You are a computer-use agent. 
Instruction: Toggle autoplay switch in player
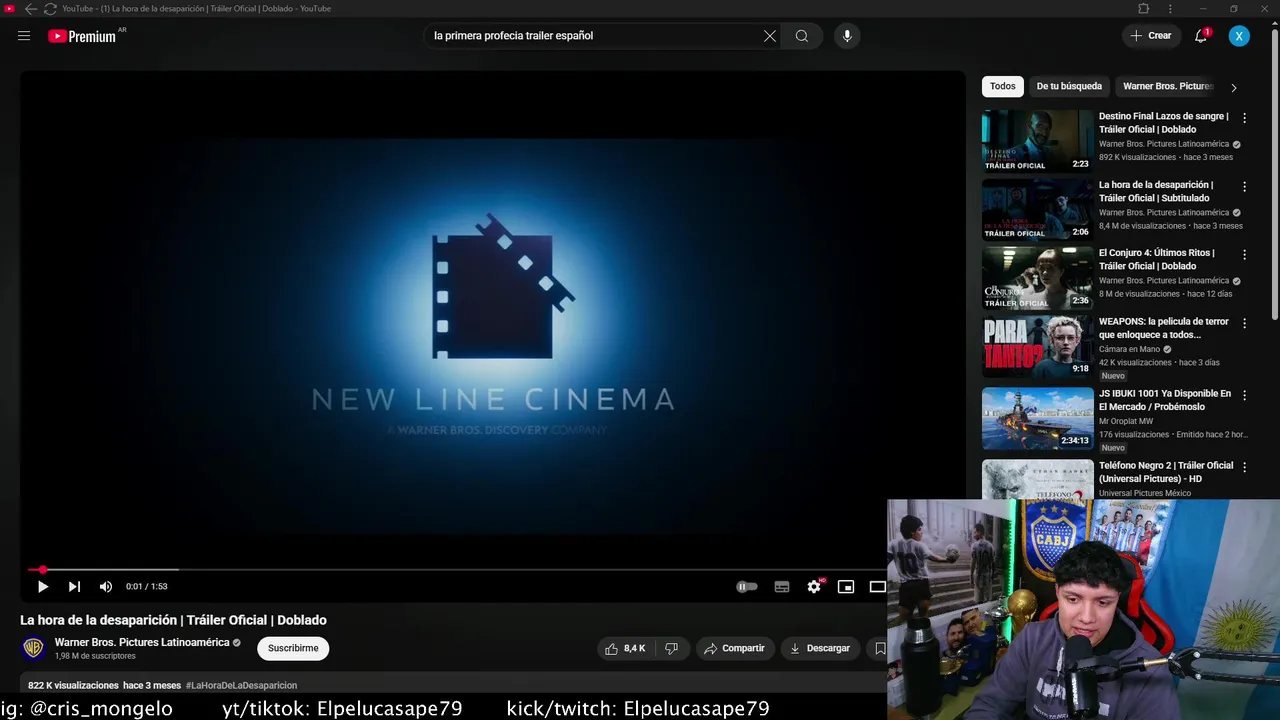tap(747, 587)
